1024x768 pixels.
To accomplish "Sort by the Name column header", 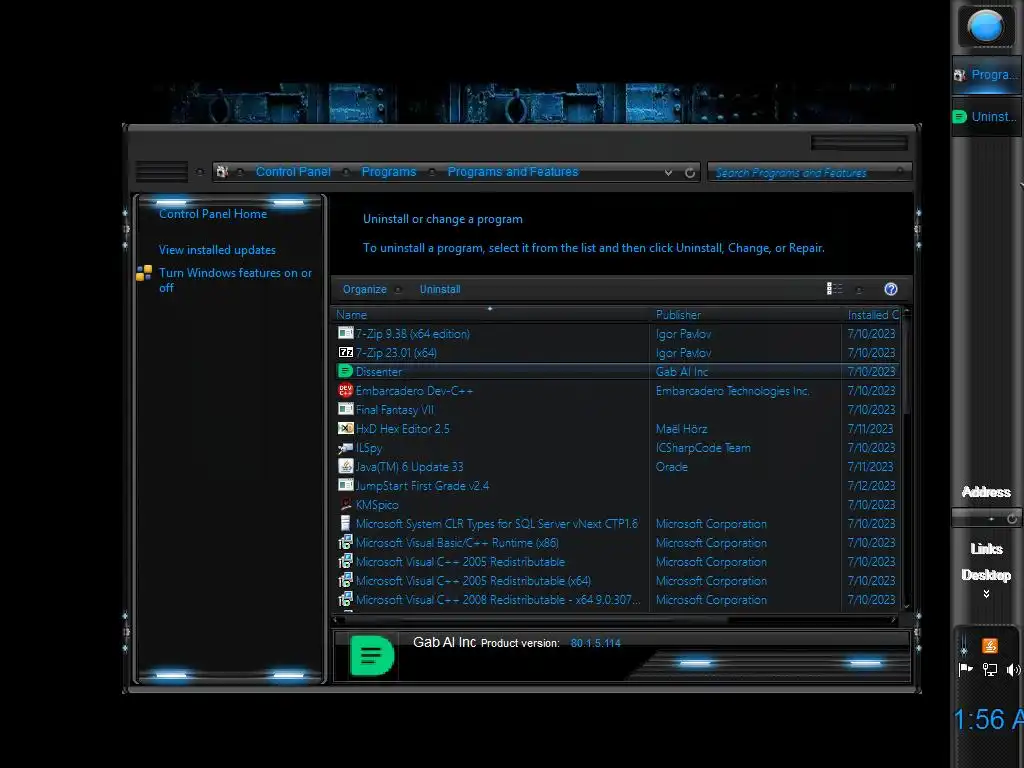I will 491,314.
